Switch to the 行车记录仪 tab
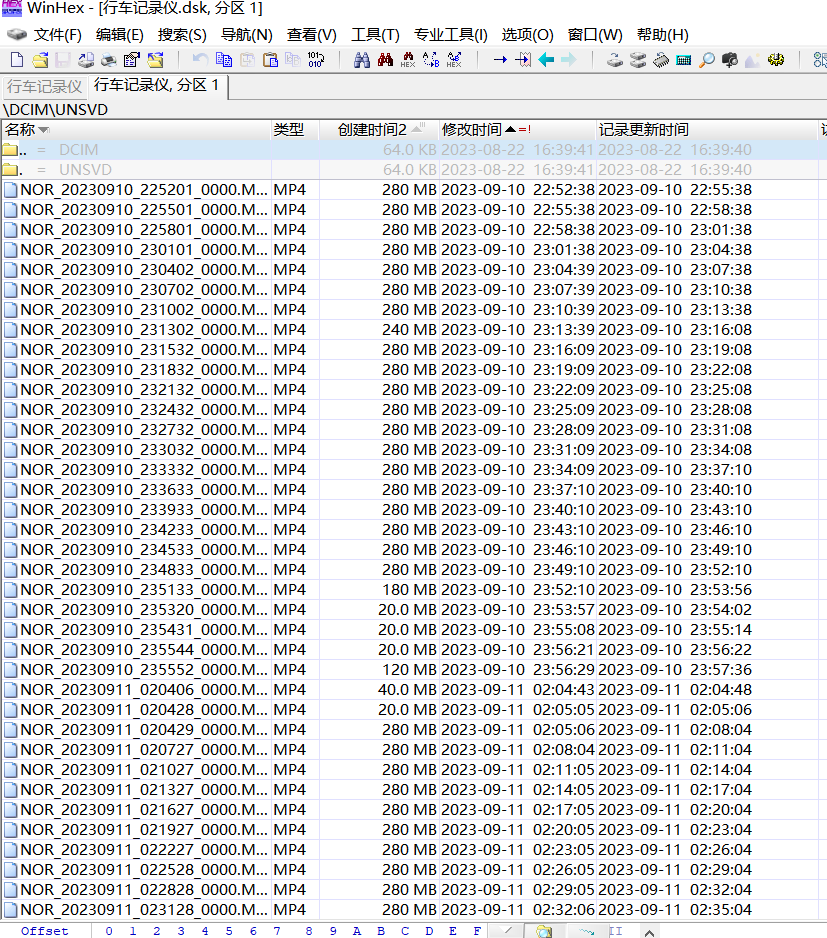 pyautogui.click(x=44, y=87)
